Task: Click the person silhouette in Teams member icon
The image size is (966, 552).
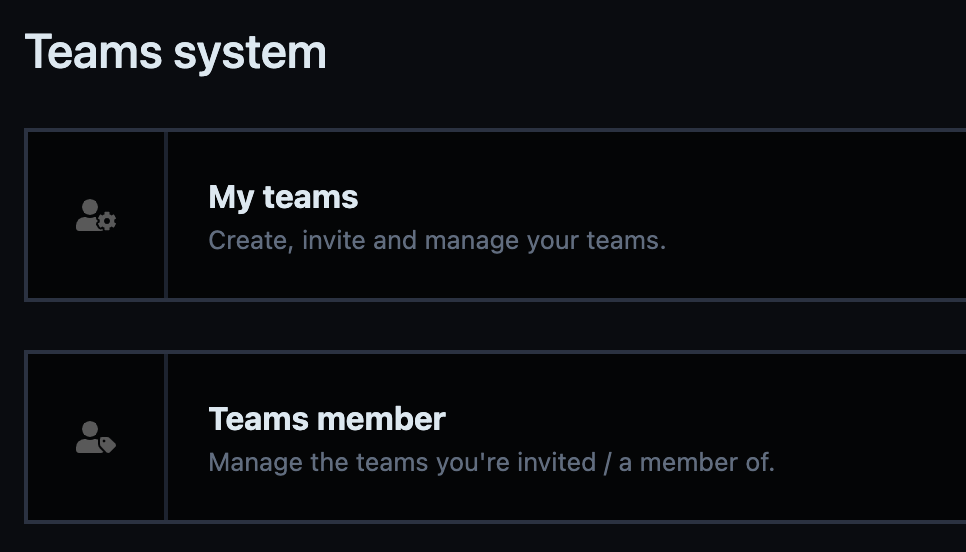Action: coord(89,437)
